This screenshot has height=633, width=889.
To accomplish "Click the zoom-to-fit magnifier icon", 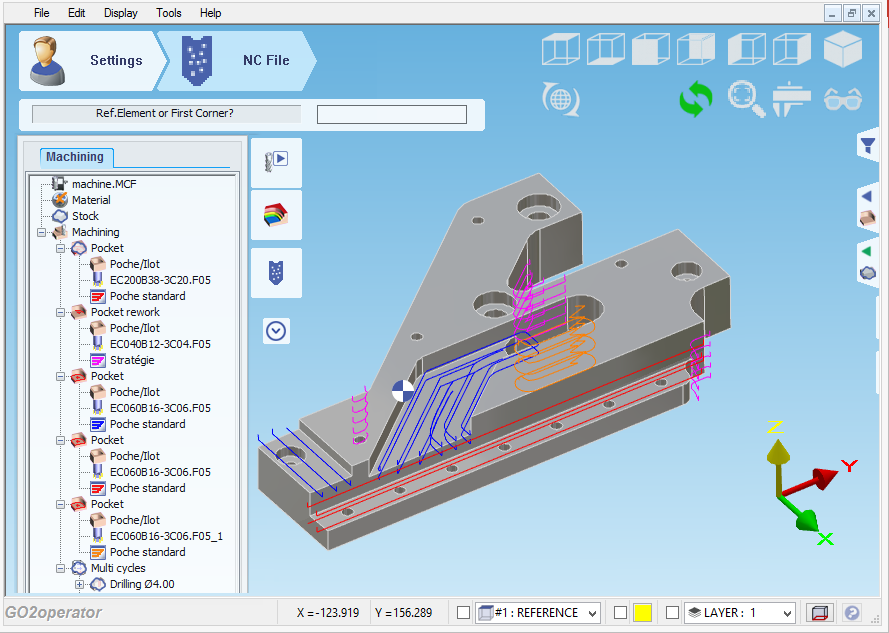I will coord(745,99).
